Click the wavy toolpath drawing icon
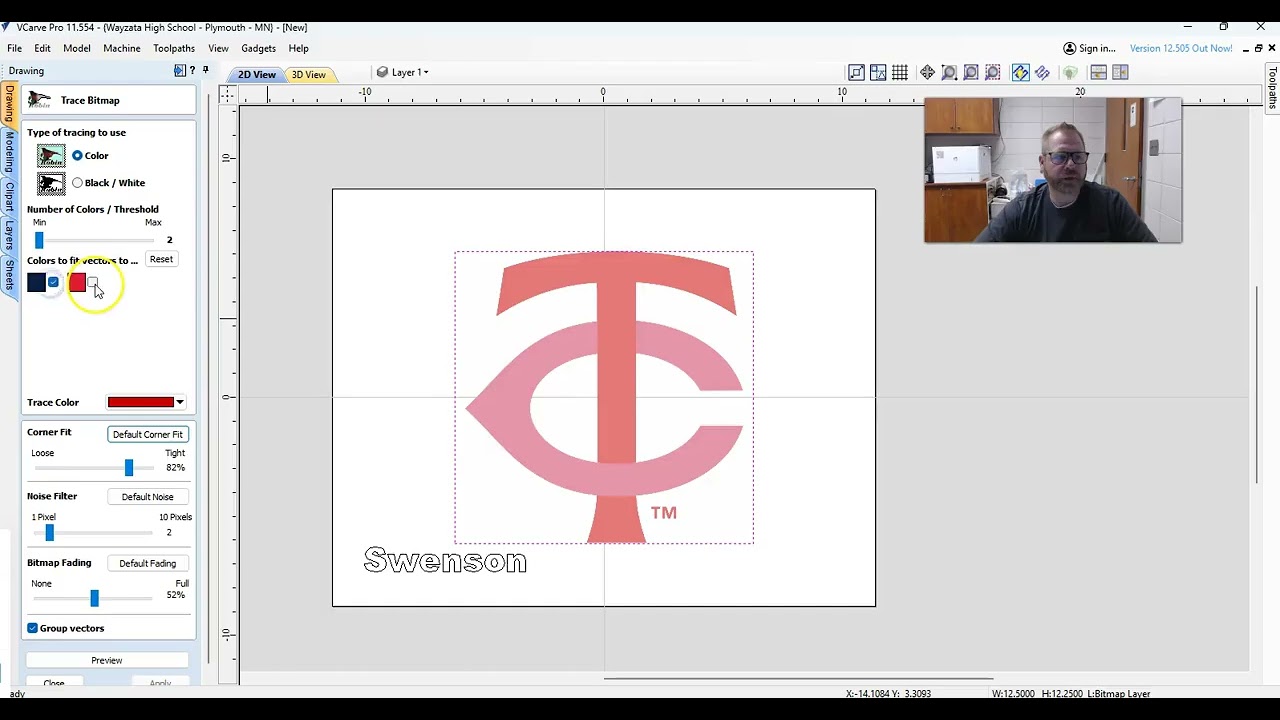 [1042, 72]
